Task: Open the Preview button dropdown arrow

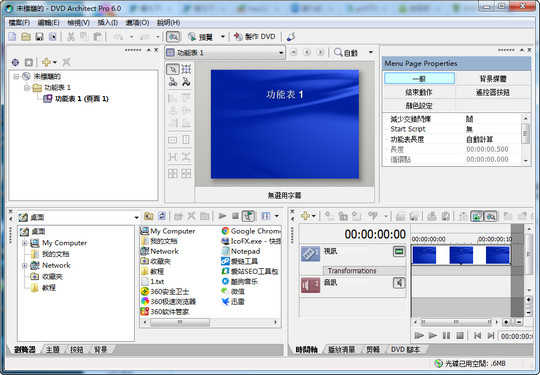Action: [x=223, y=37]
